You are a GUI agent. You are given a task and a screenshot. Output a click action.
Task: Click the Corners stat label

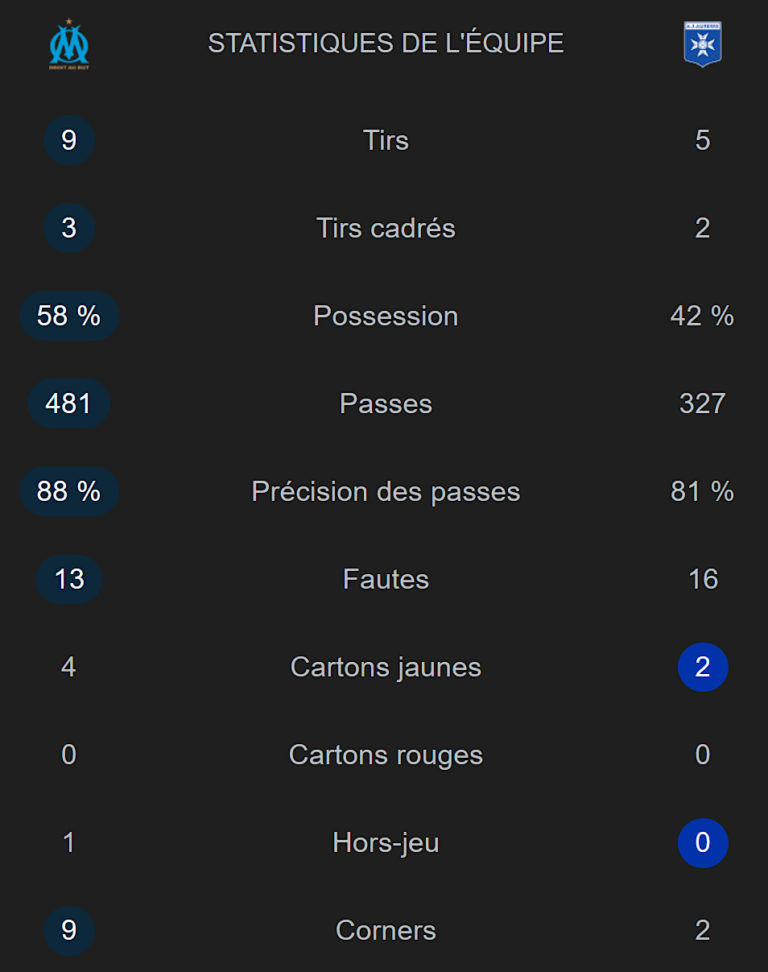385,931
